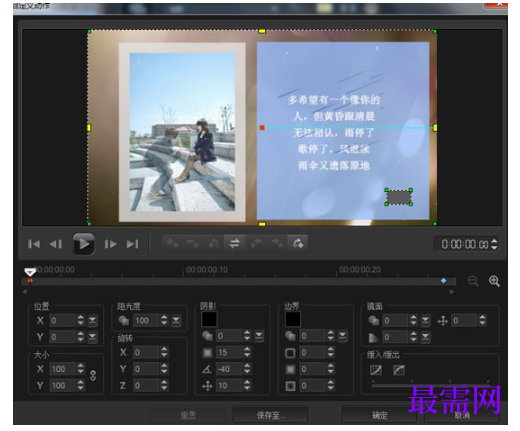Click the Rotation Z value field
The image size is (520, 431).
click(146, 385)
